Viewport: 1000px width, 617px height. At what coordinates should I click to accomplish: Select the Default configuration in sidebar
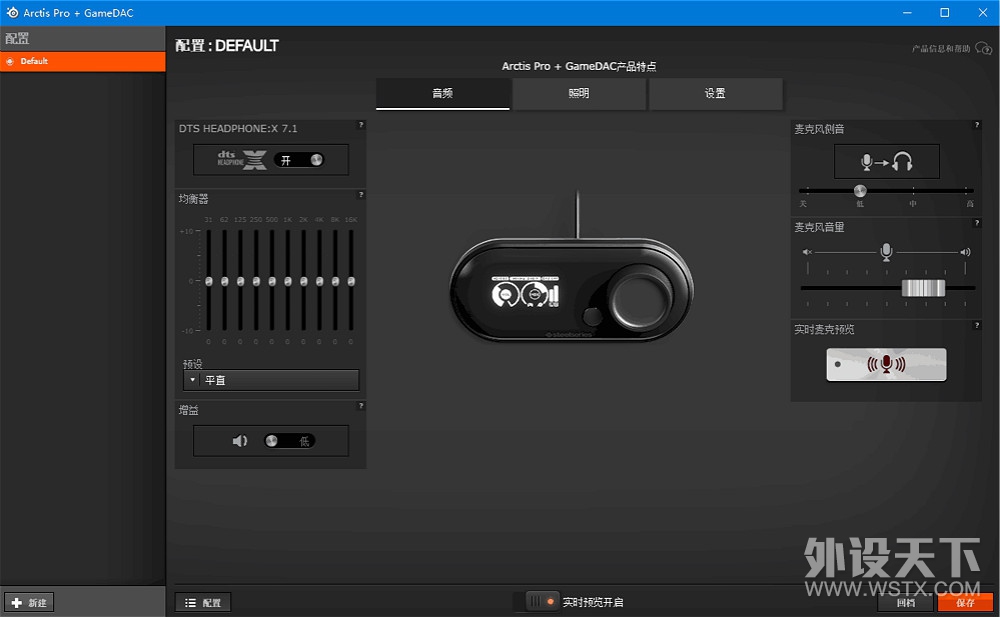tap(83, 61)
